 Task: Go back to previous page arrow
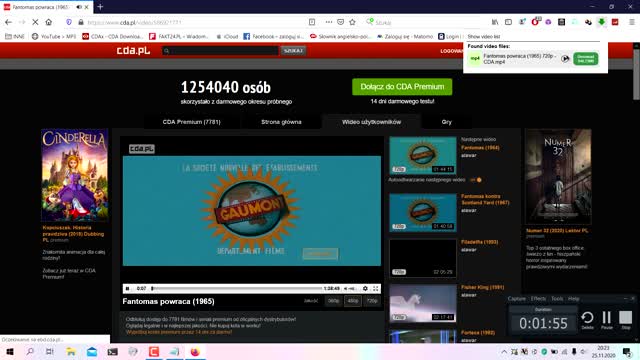click(9, 22)
